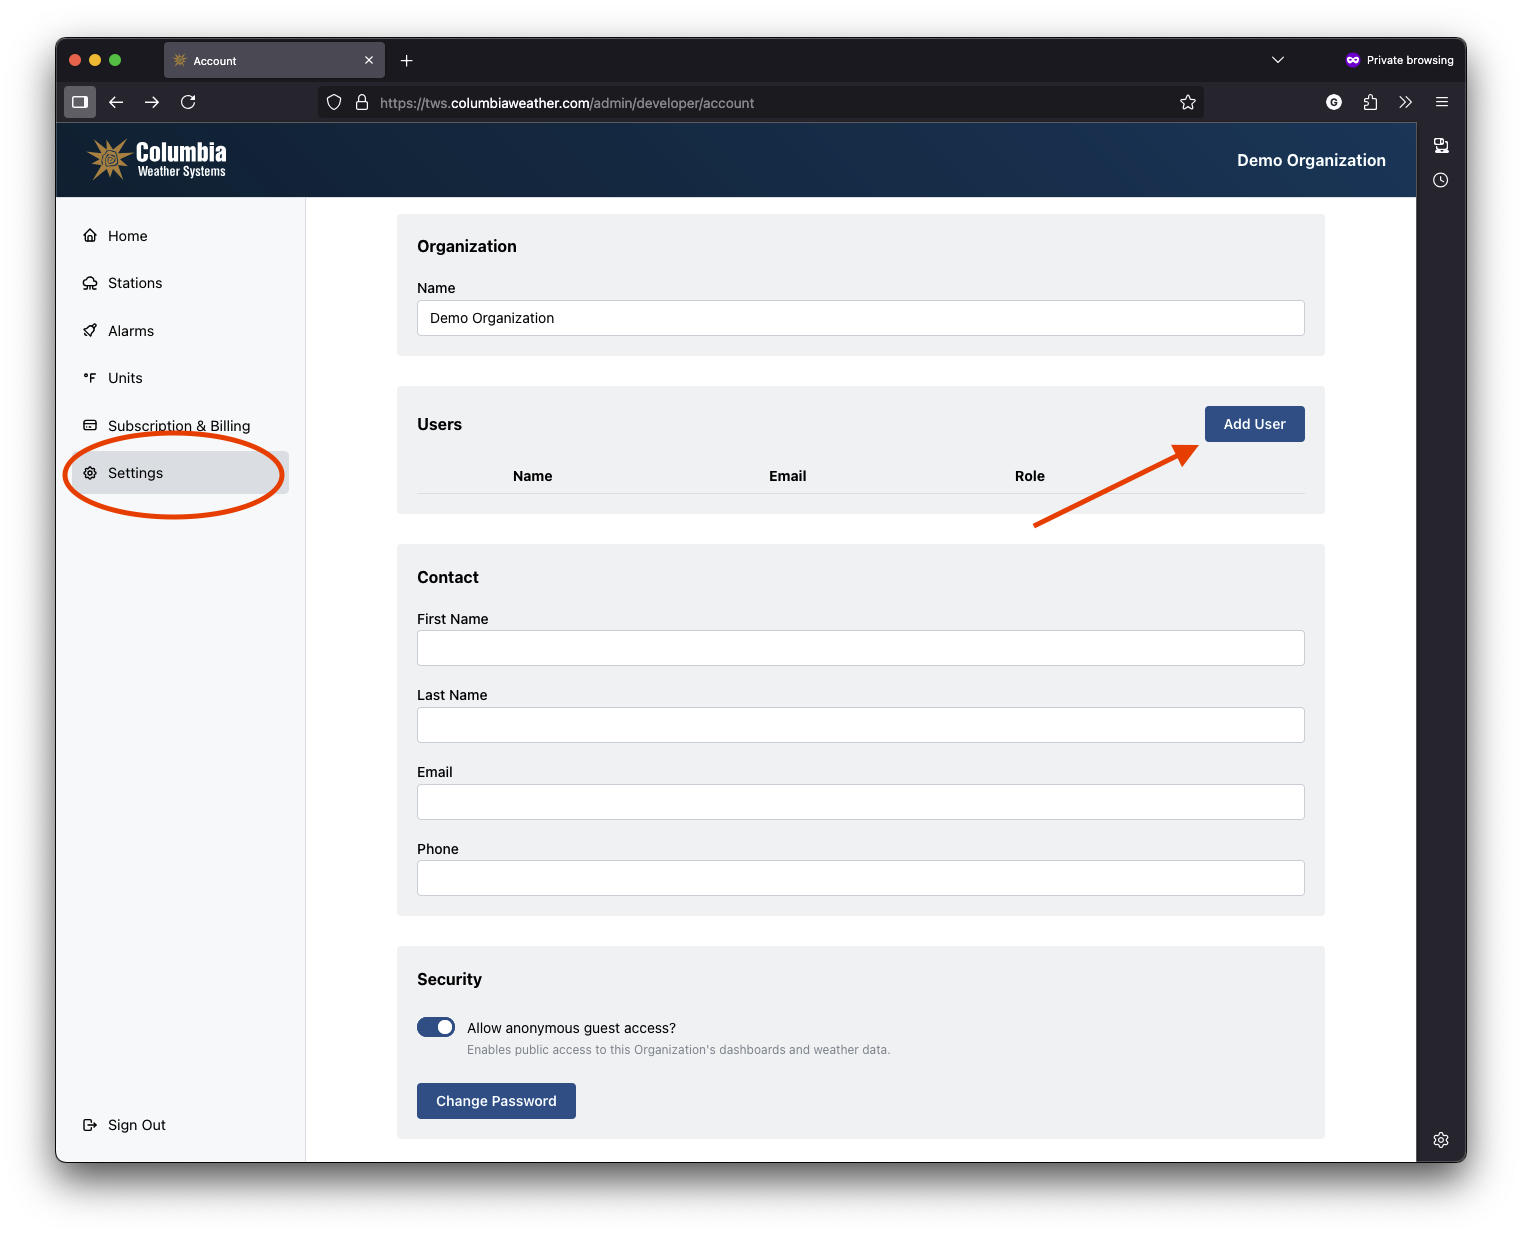Screen dimensions: 1522x1236
Task: Click the Private browsing indicator
Action: (1399, 60)
